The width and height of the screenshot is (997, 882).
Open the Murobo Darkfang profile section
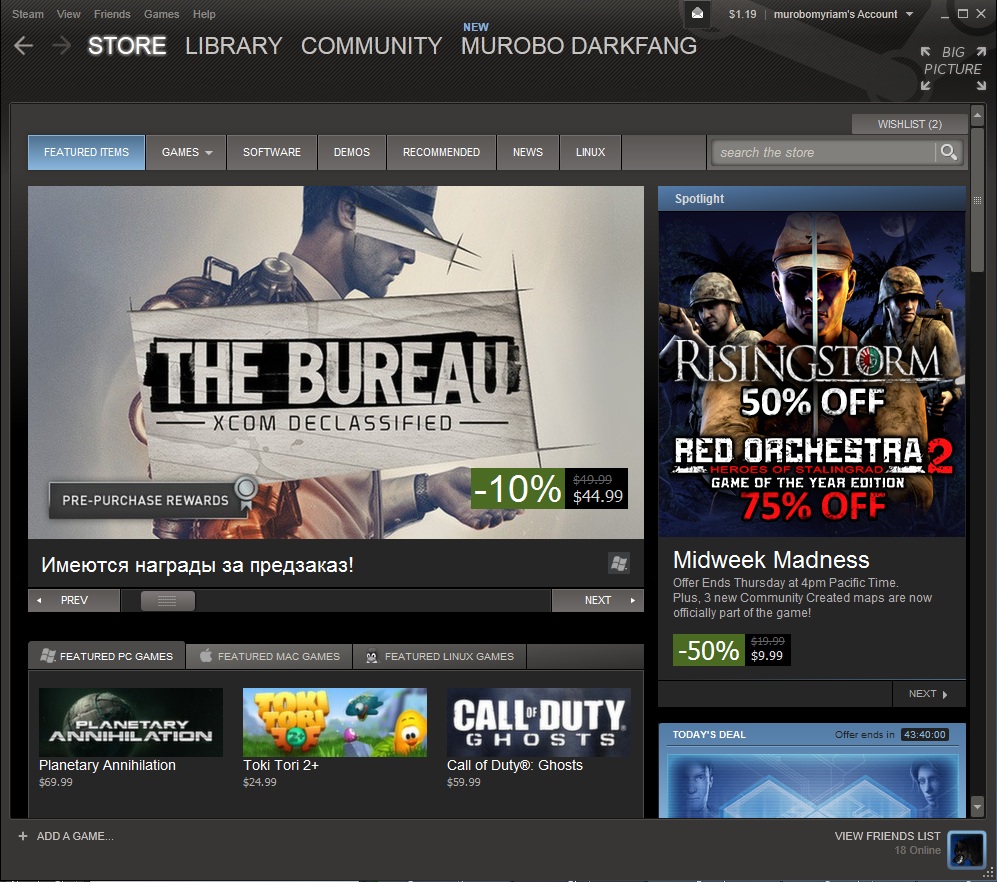(x=579, y=46)
